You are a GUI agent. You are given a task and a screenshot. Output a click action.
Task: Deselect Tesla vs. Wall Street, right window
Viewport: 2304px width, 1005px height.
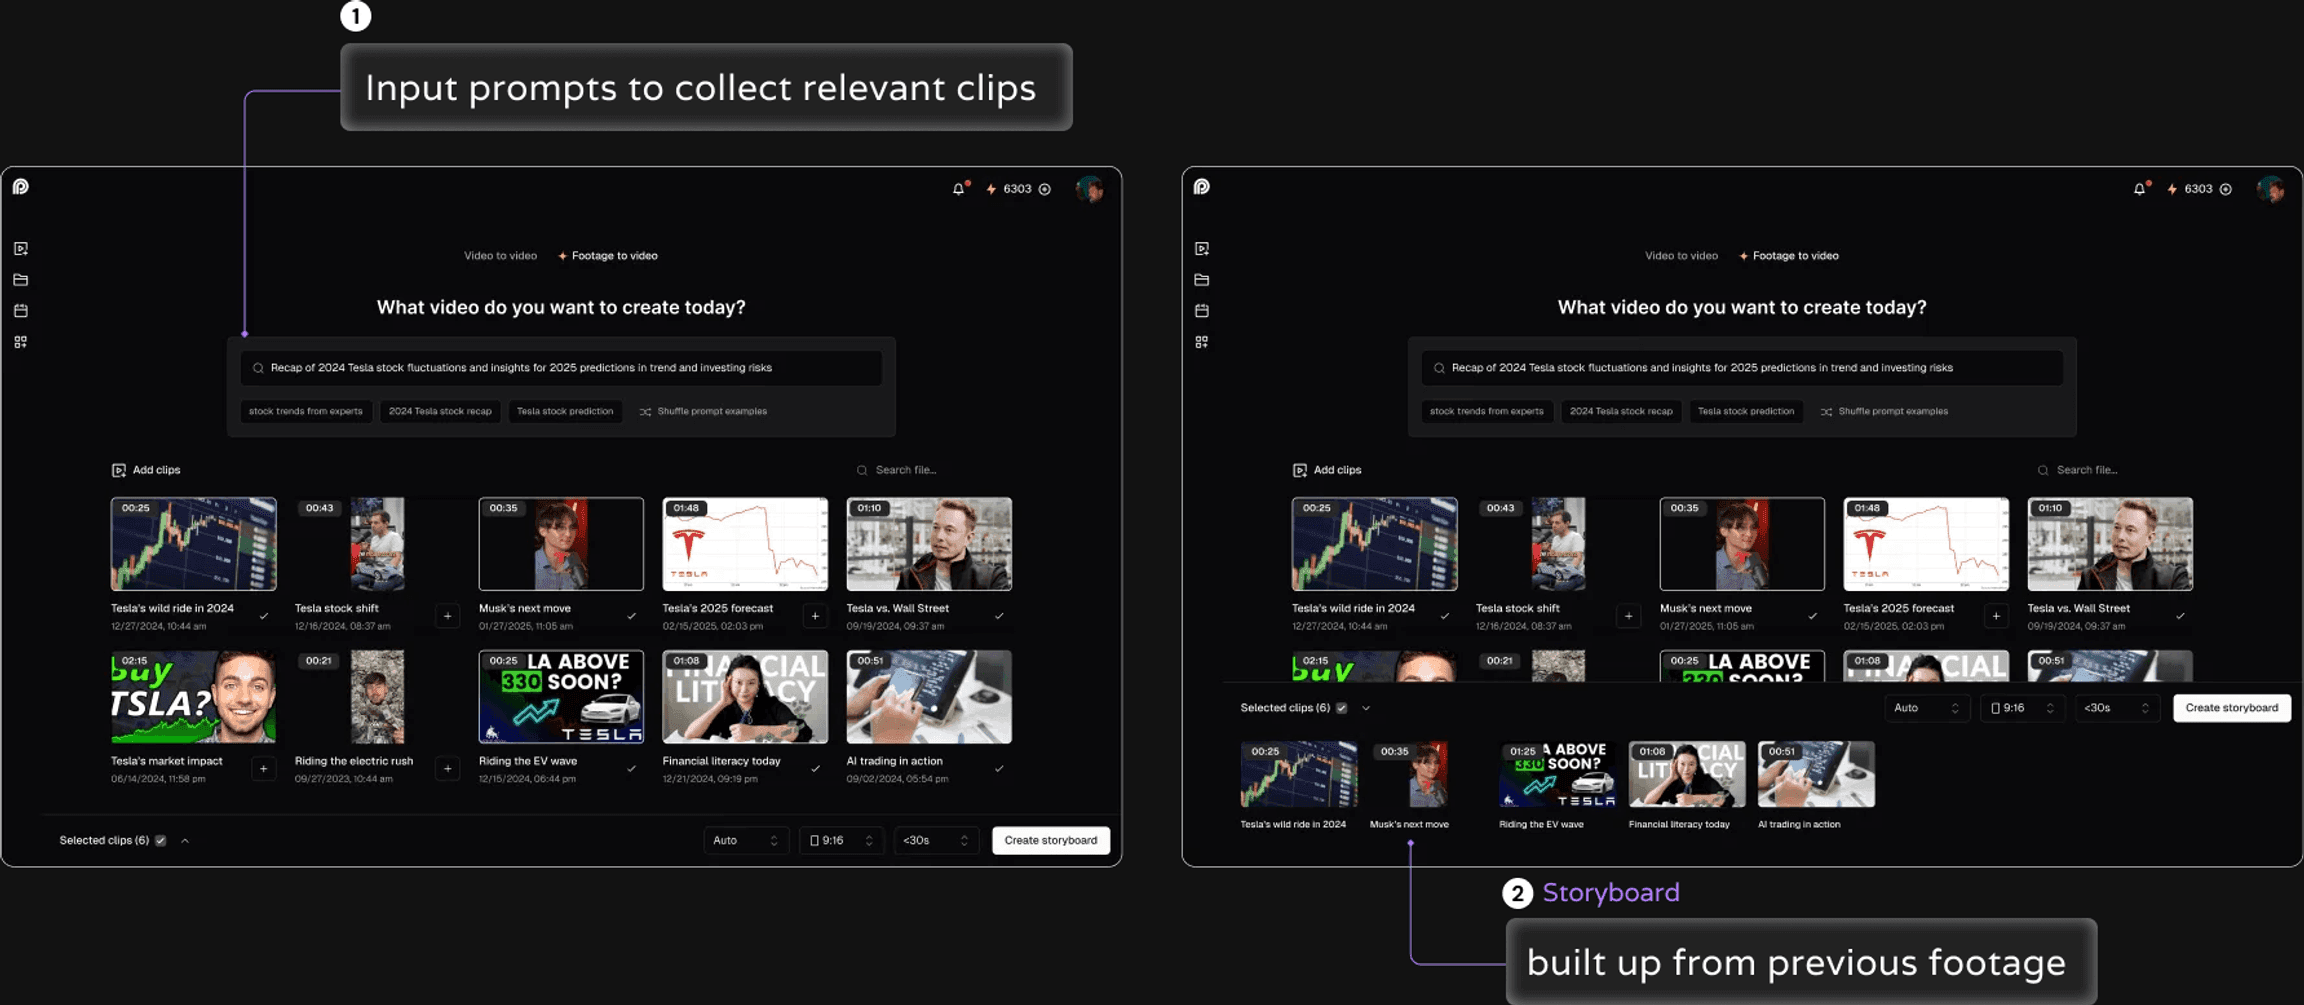coord(2181,616)
